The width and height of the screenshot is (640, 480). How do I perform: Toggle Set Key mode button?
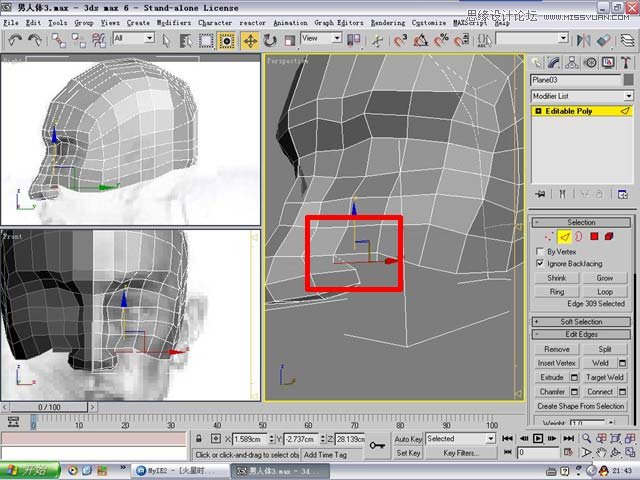[x=408, y=453]
